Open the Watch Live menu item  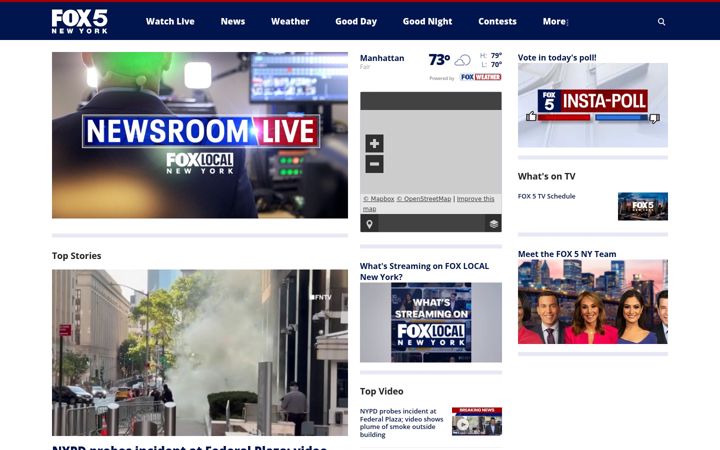pos(170,22)
